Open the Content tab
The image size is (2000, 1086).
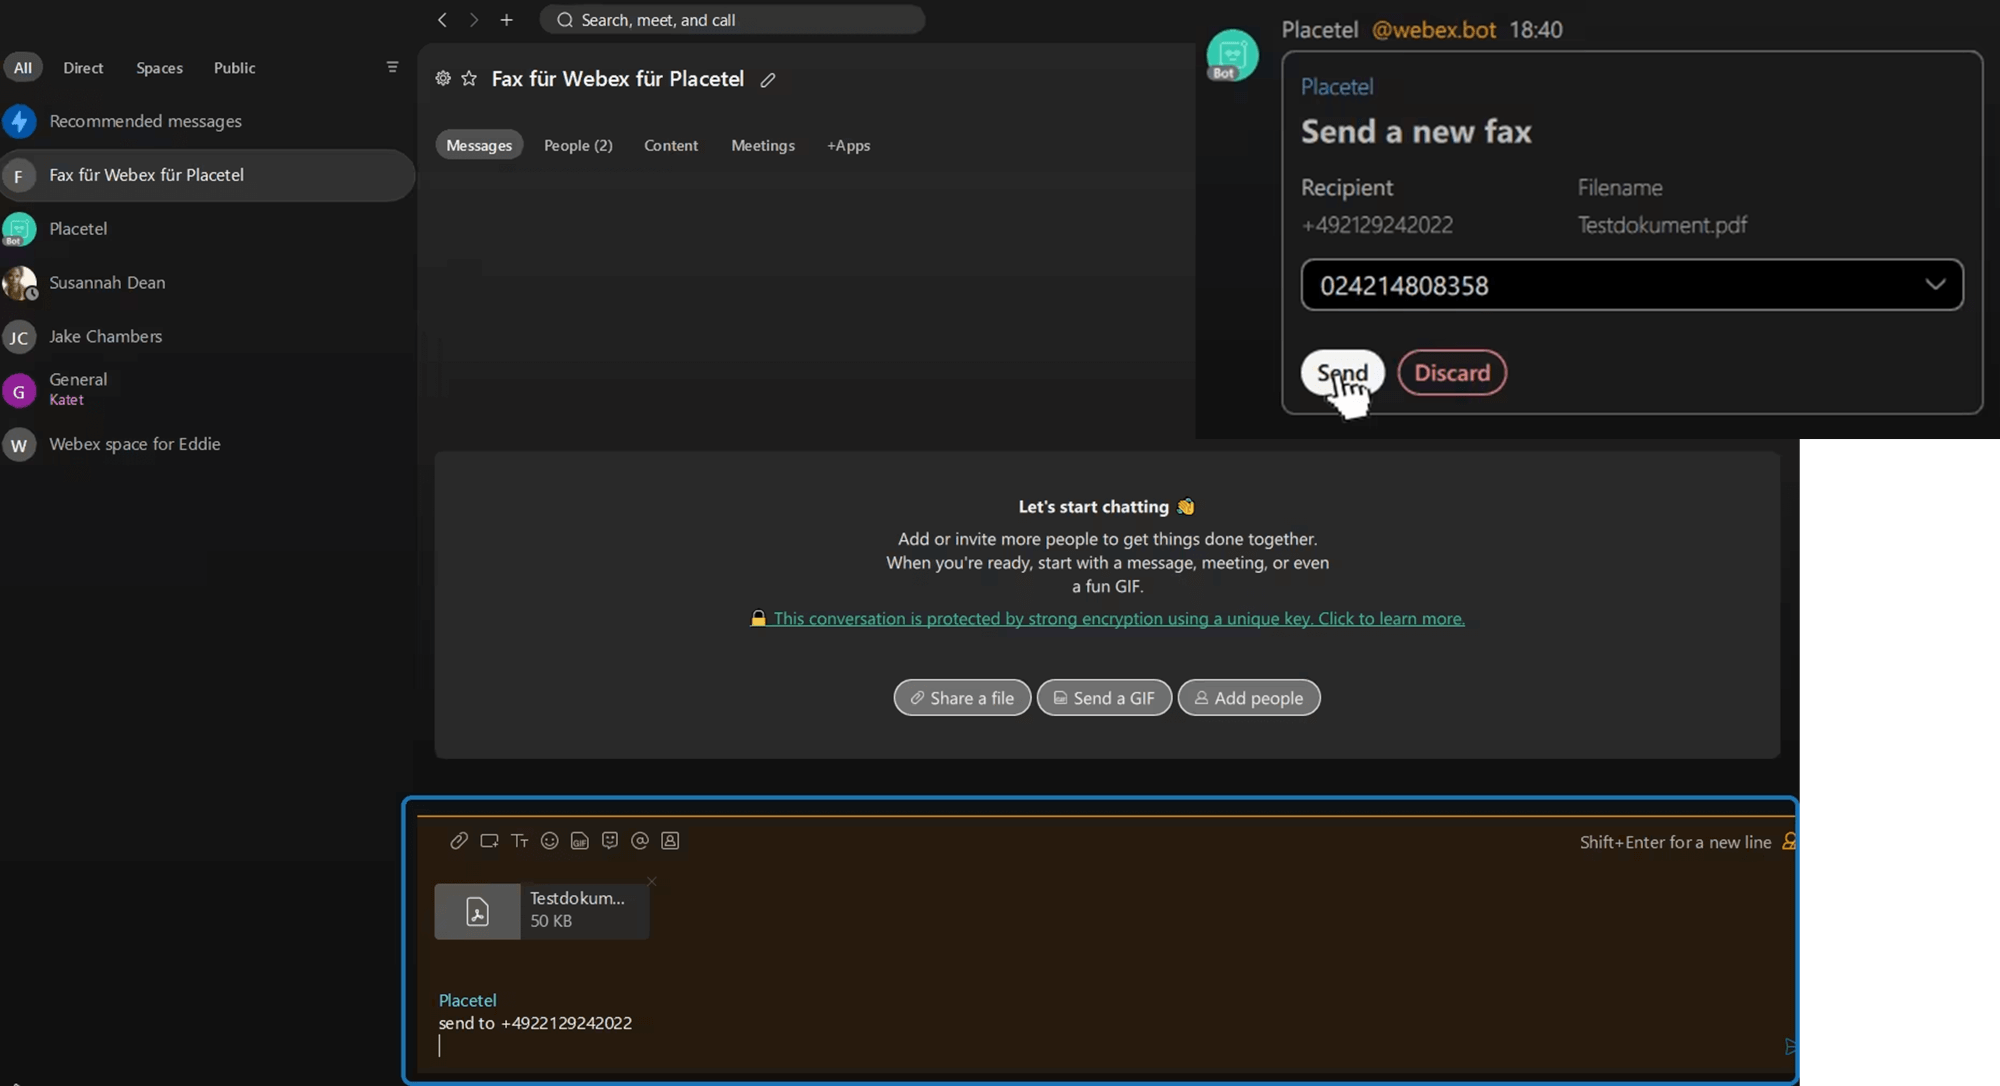click(x=670, y=145)
